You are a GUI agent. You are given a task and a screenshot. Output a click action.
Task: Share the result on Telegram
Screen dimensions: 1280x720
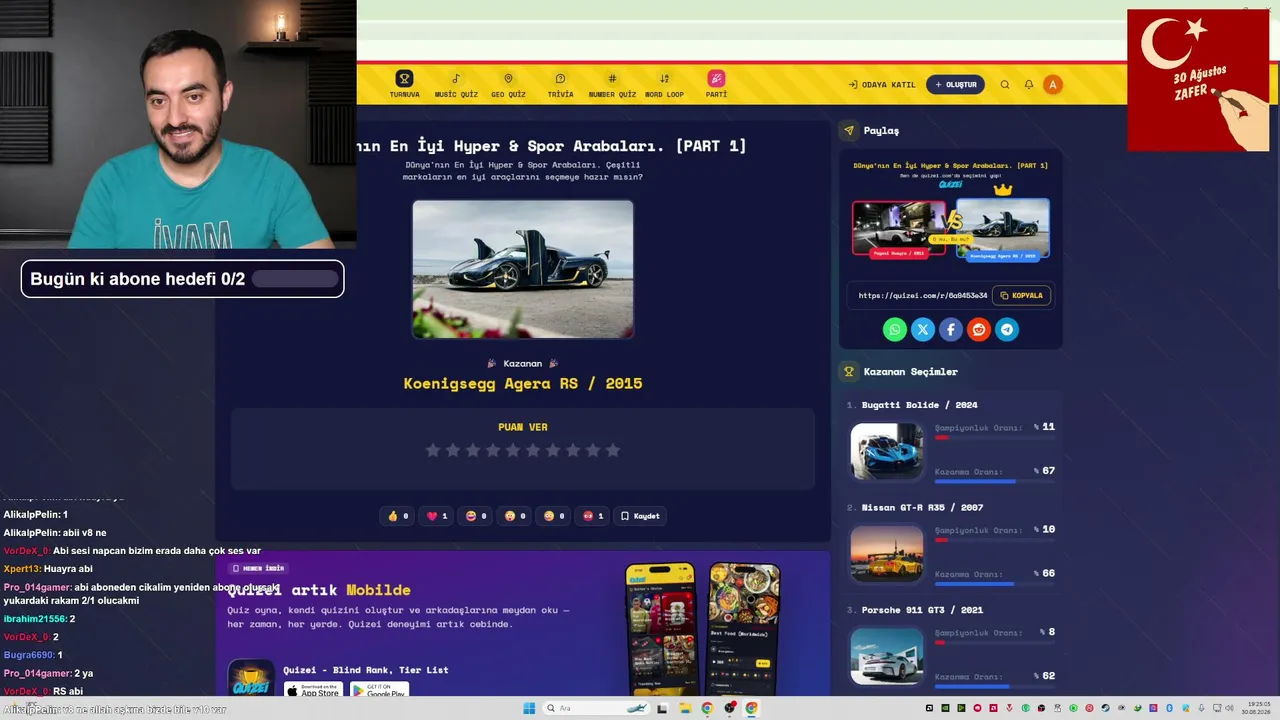[1007, 329]
